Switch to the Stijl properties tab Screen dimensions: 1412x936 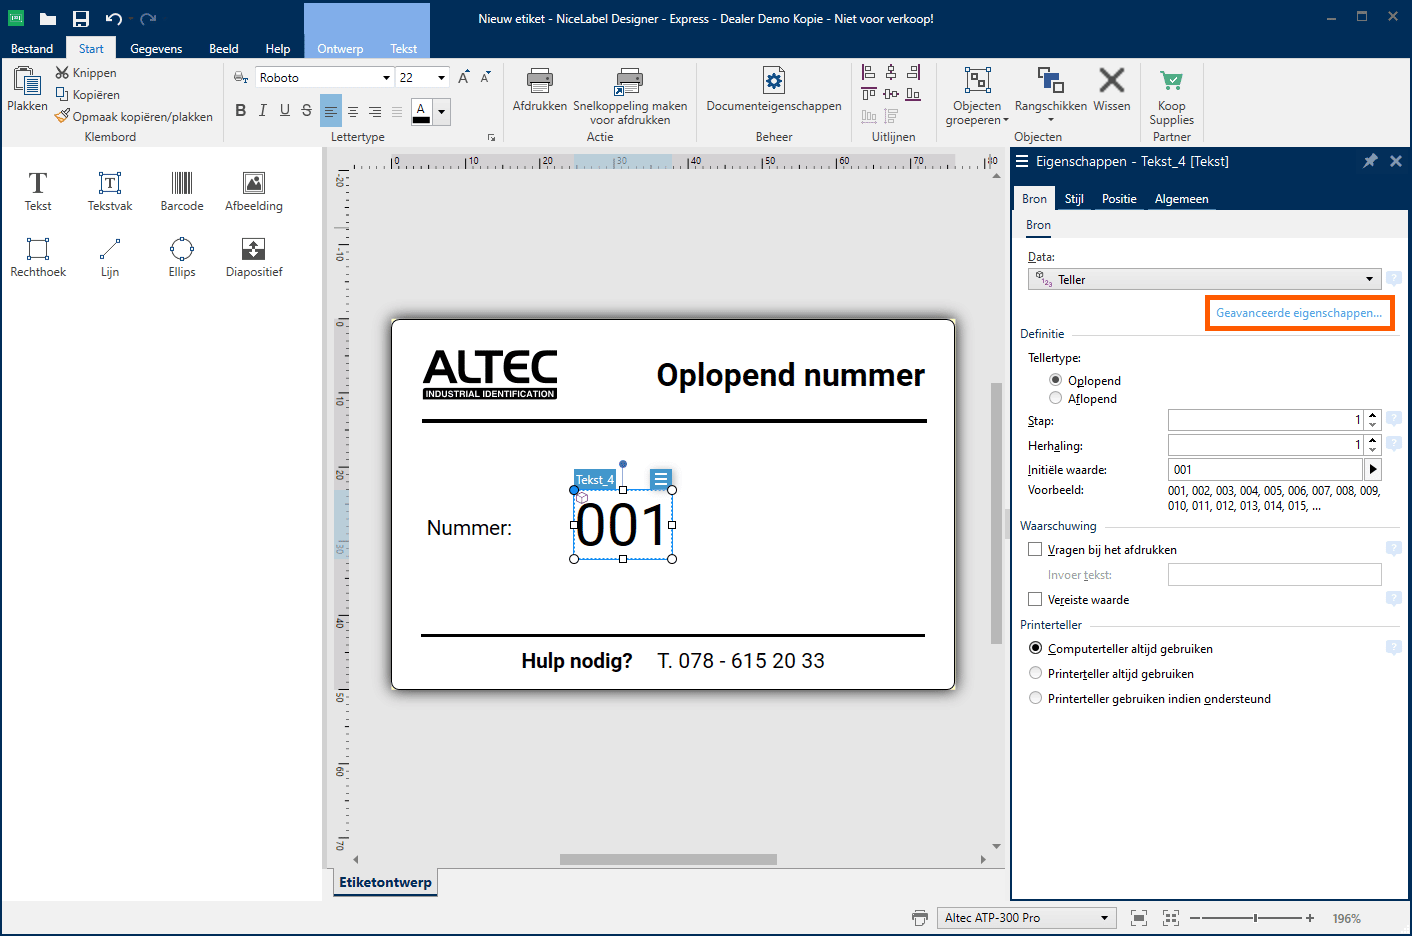pyautogui.click(x=1074, y=198)
